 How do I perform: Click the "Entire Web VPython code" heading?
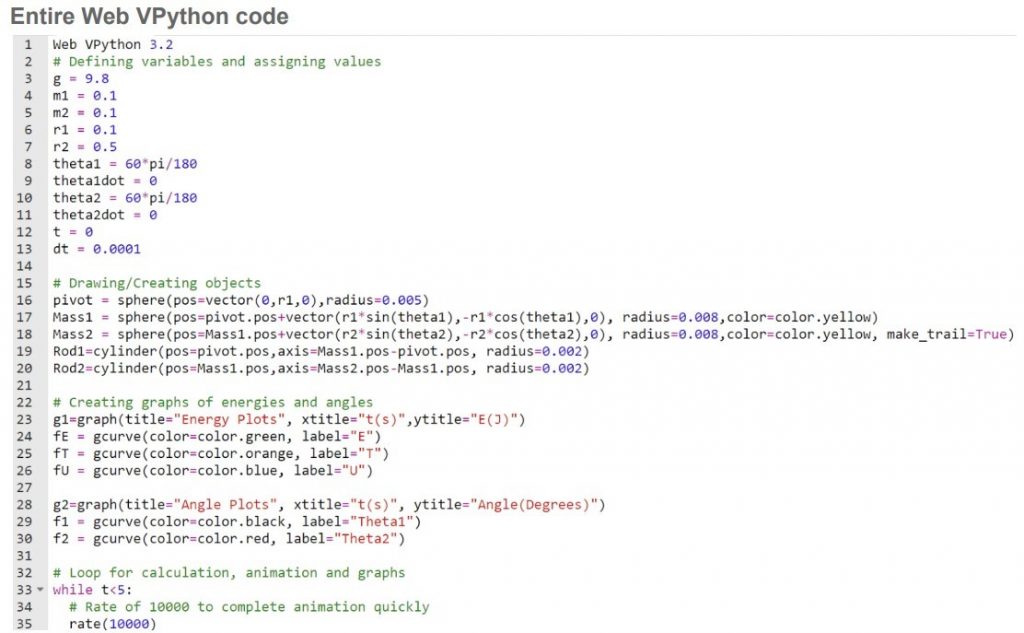(149, 16)
